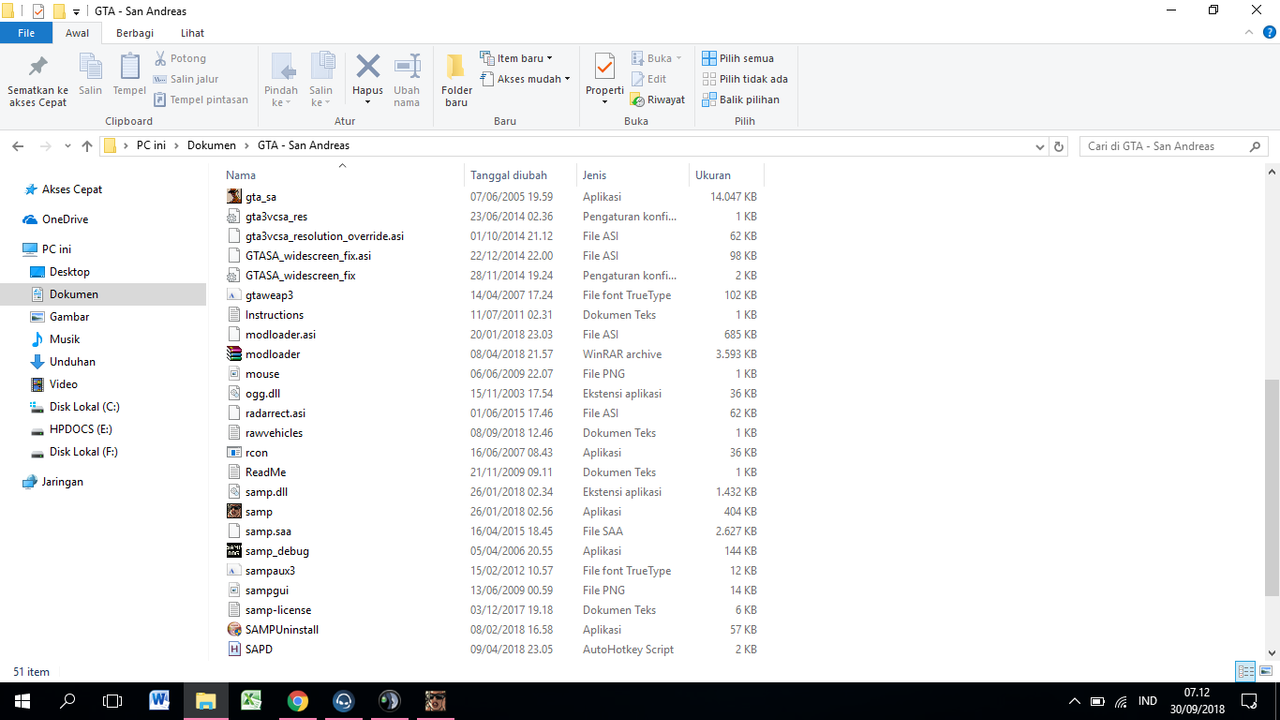The width and height of the screenshot is (1280, 720).
Task: Select Unduhan in navigation pane
Action: 72,362
